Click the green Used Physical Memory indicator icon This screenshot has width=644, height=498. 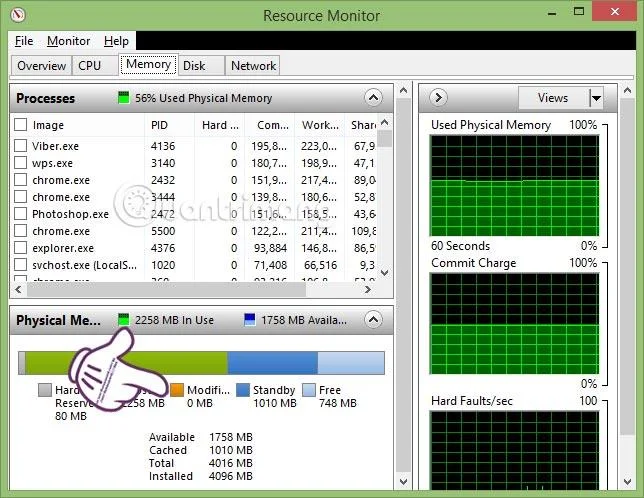124,98
